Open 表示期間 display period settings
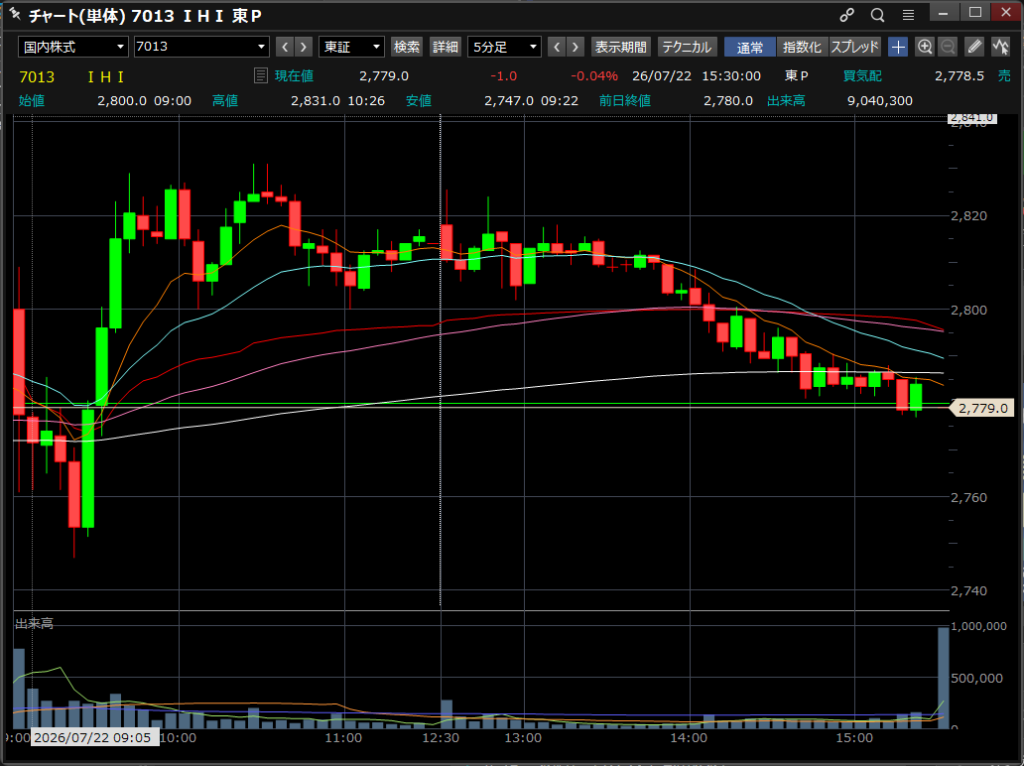 coord(620,47)
